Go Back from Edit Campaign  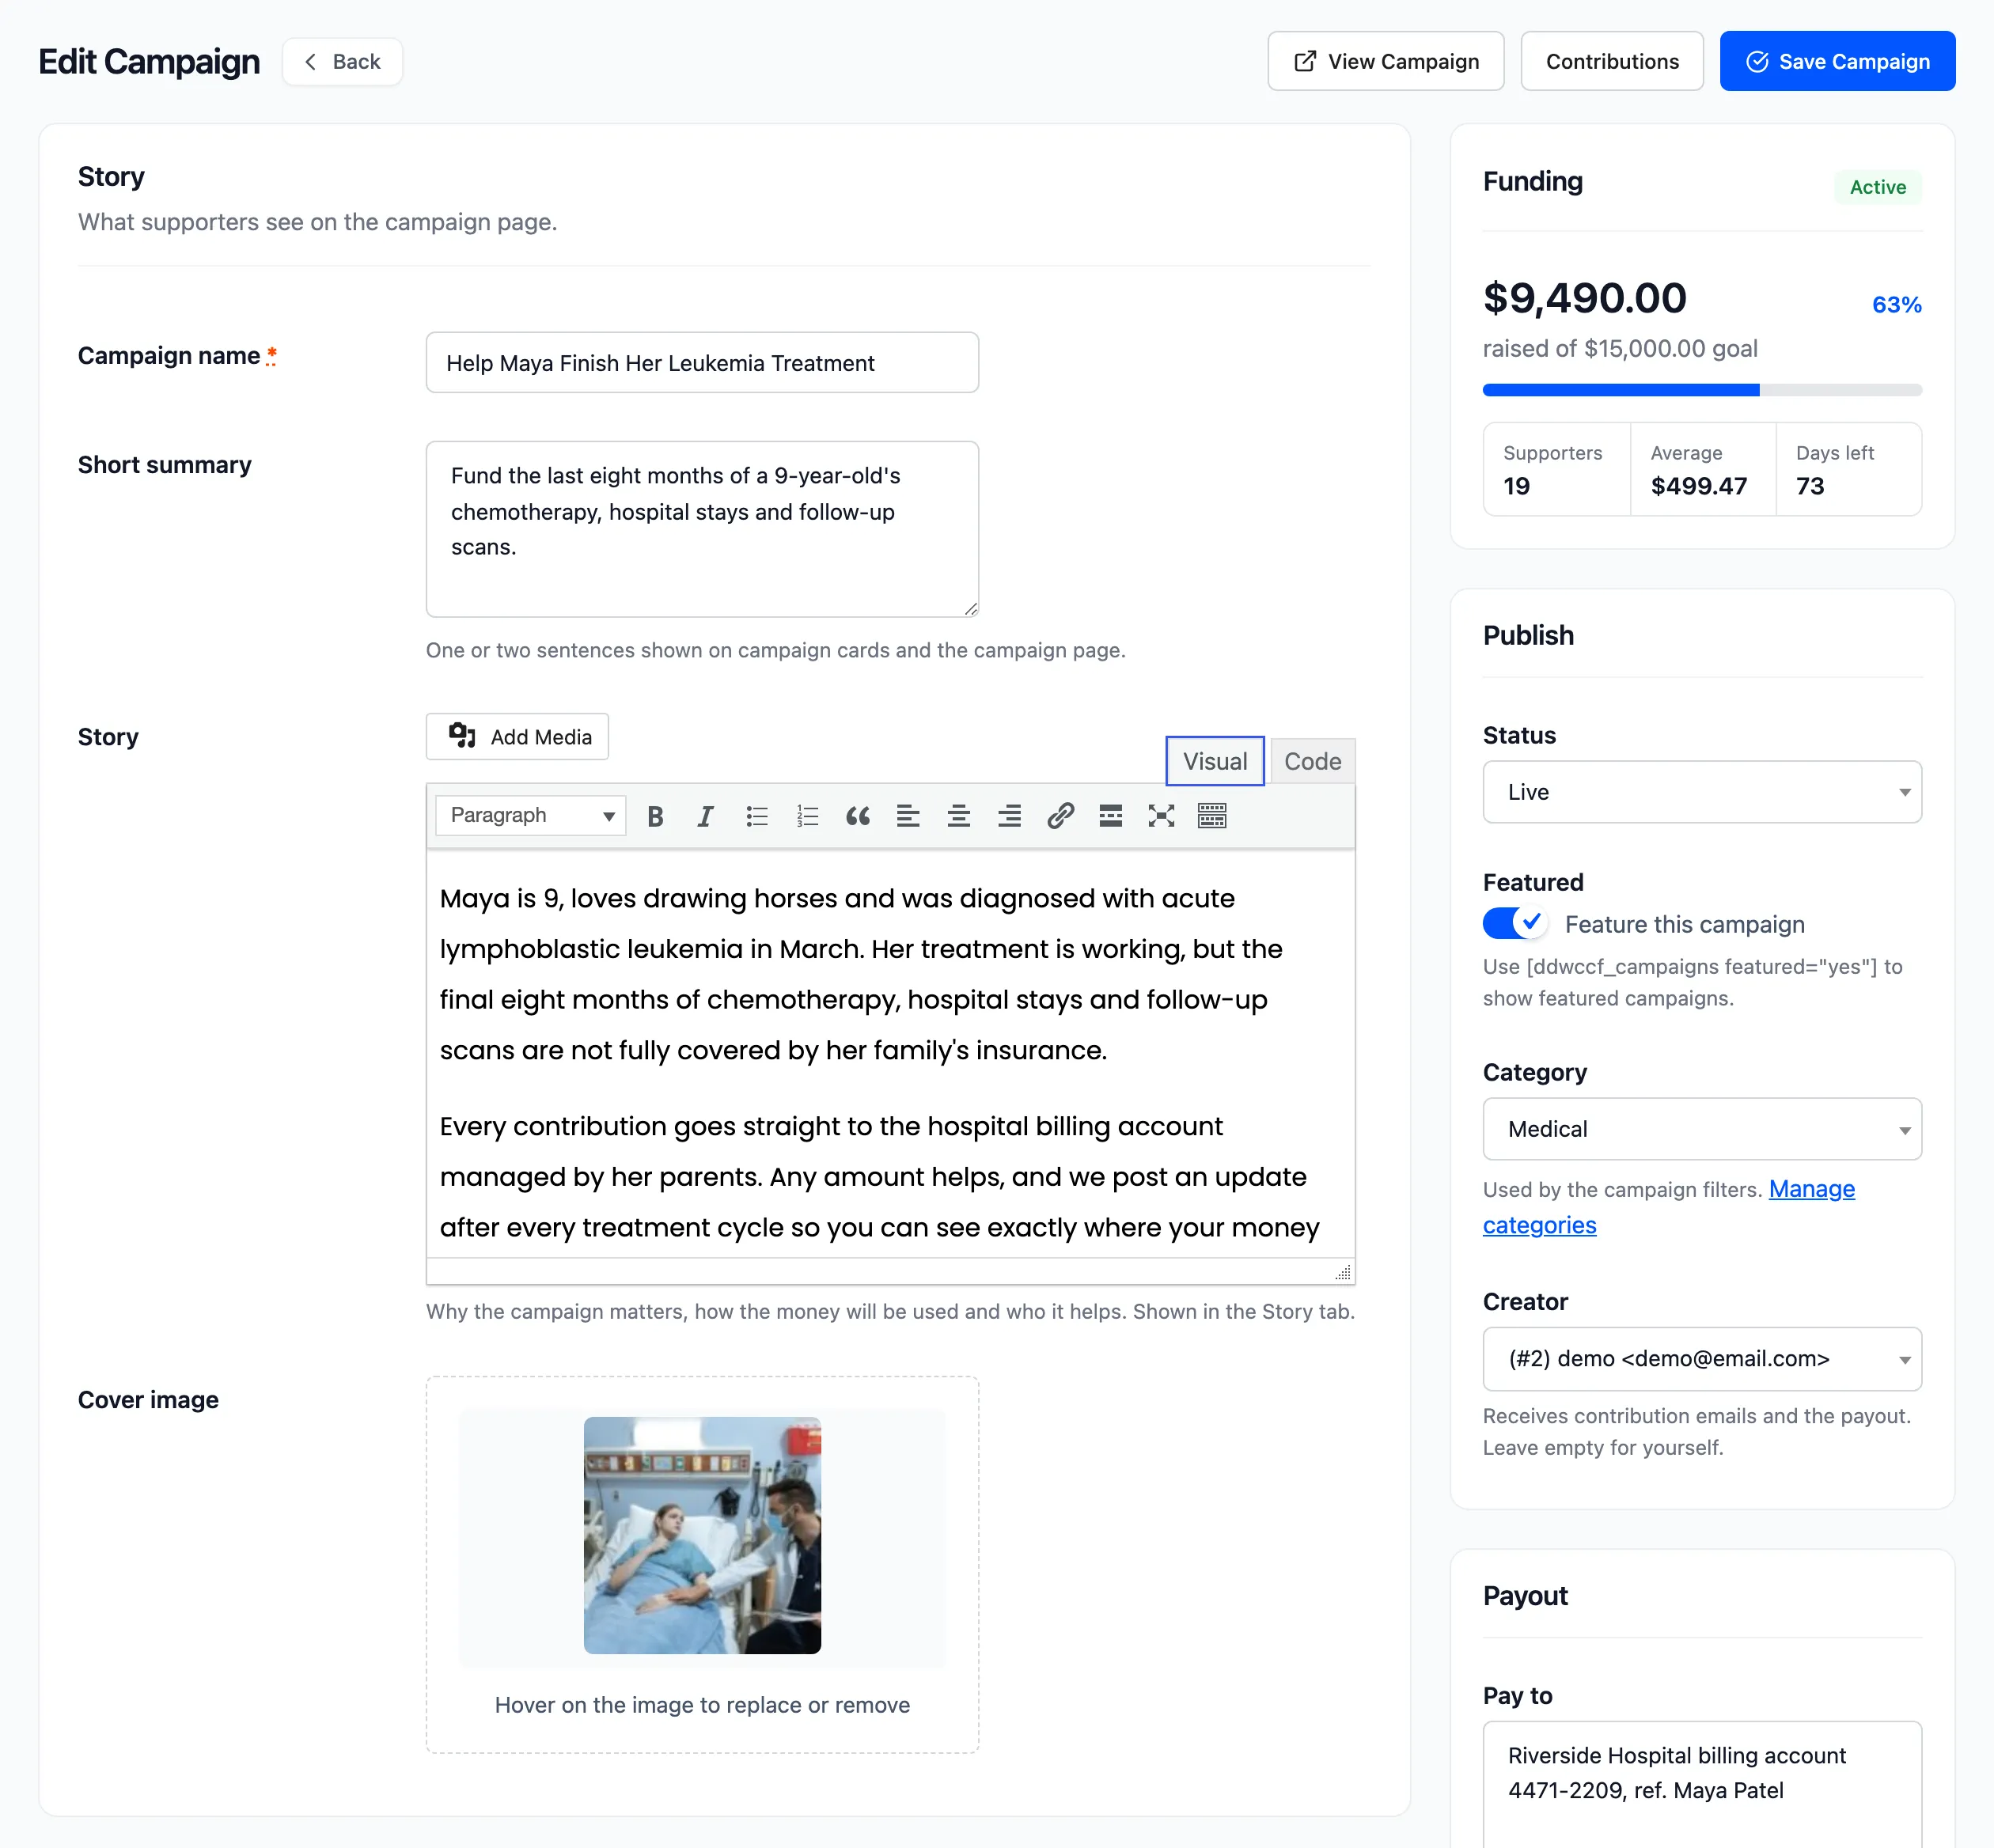342,62
